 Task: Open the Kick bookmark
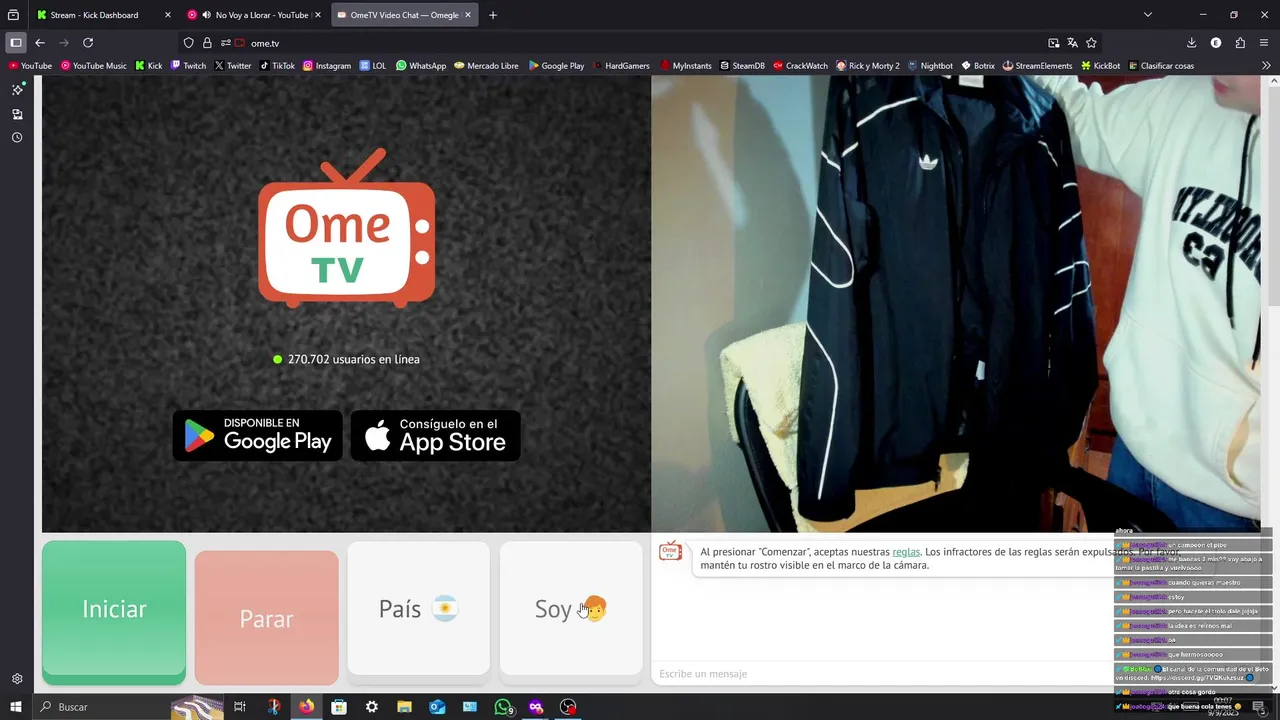(x=148, y=66)
